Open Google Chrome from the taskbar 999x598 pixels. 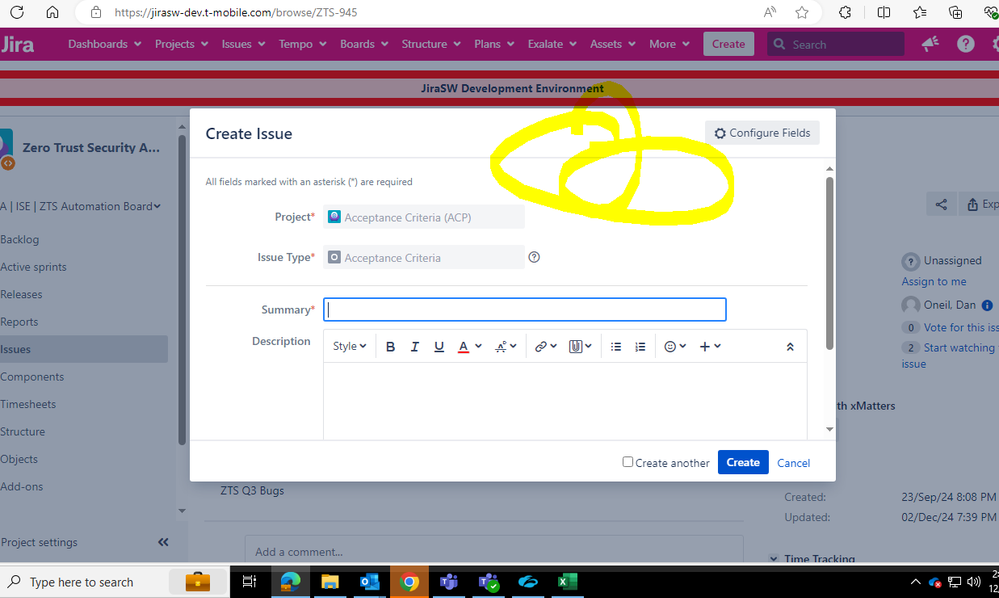409,581
